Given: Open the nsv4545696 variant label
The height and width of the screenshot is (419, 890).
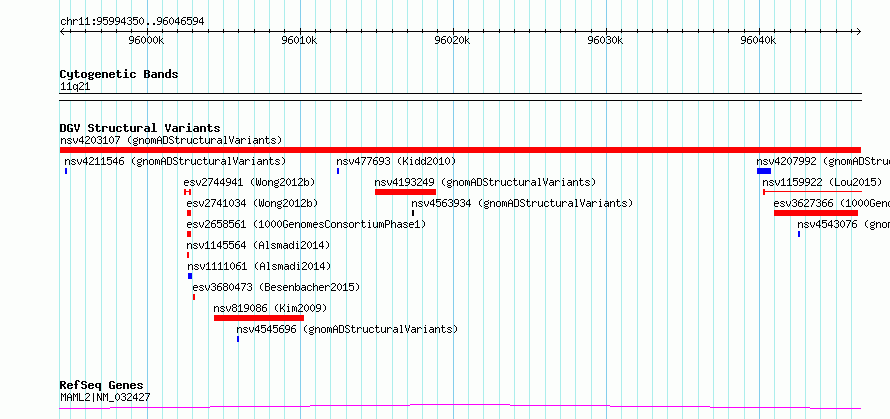Looking at the screenshot, I should (x=347, y=329).
